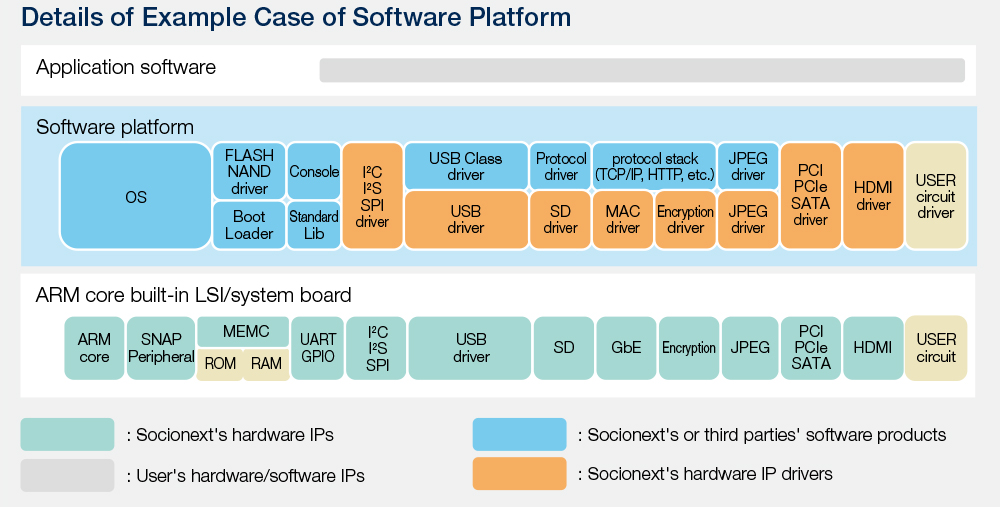Click the teal I²C I²S SPI hardware block
Viewport: 1000px width, 507px height.
376,348
